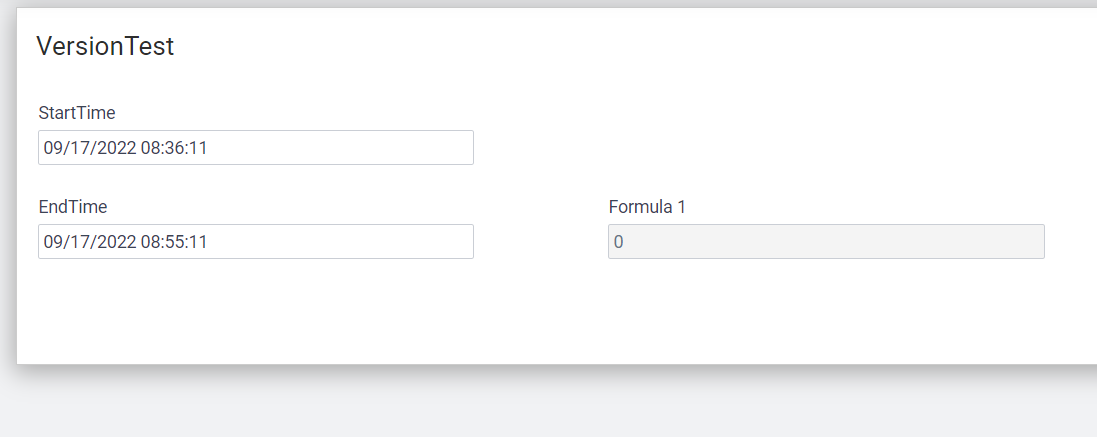Focus the StartTime input field

[x=255, y=147]
